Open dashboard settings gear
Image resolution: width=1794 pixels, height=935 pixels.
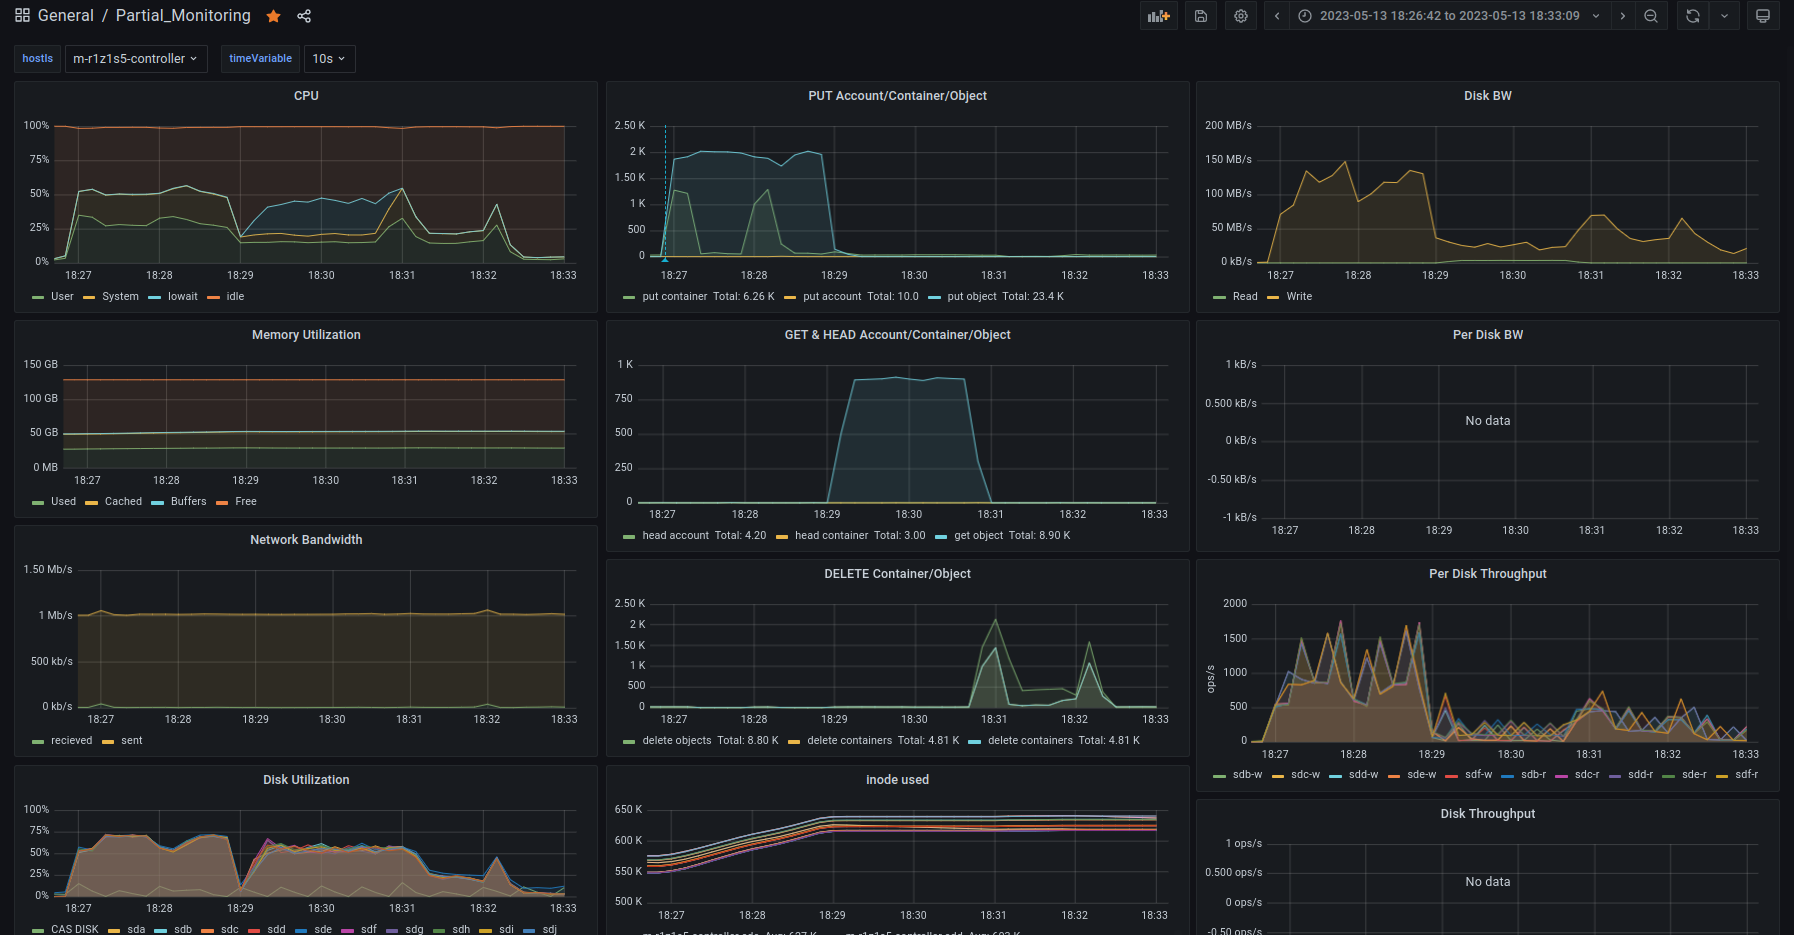1241,16
